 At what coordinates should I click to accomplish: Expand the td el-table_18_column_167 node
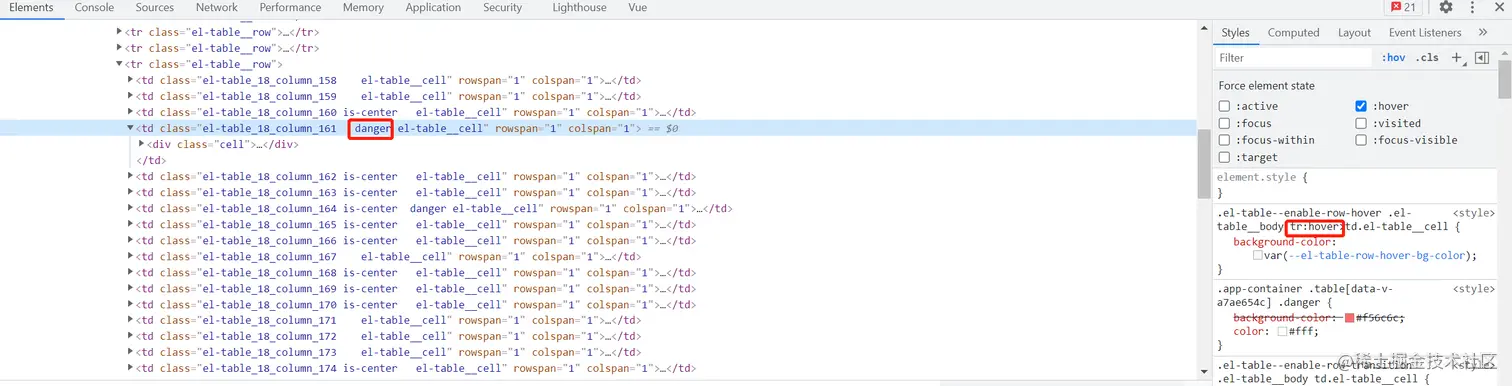(130, 256)
